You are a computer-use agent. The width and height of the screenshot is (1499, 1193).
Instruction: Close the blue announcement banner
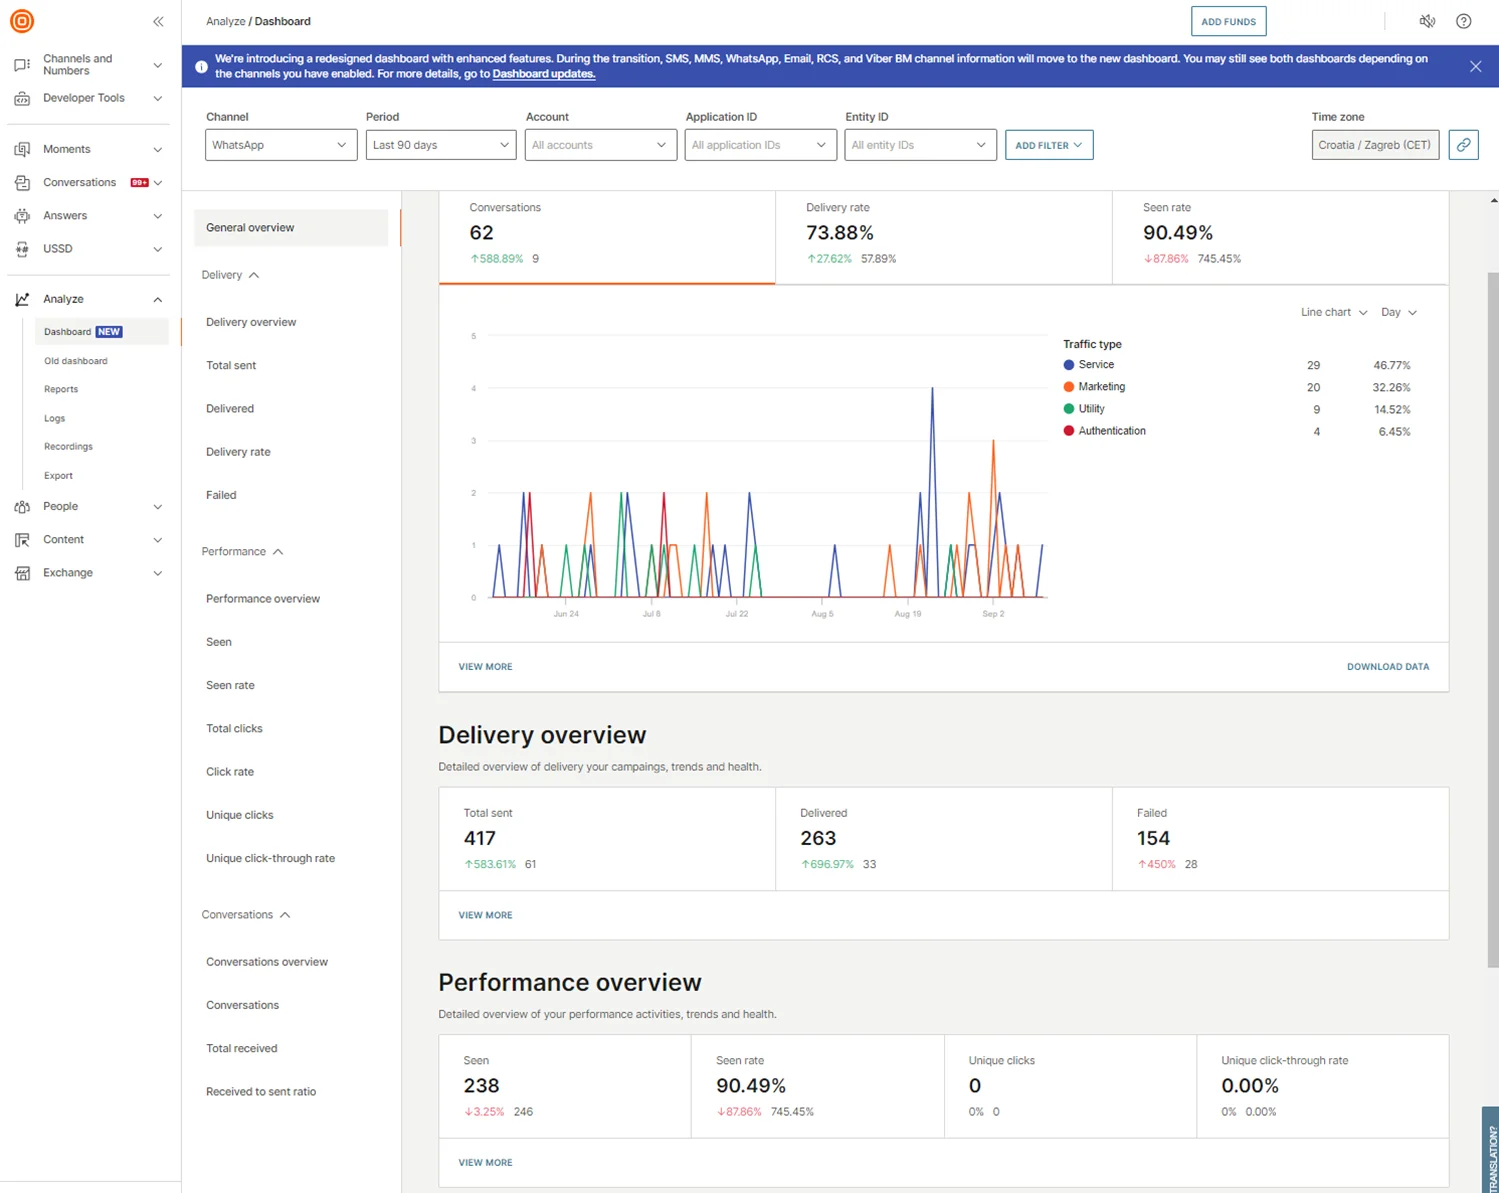tap(1475, 66)
